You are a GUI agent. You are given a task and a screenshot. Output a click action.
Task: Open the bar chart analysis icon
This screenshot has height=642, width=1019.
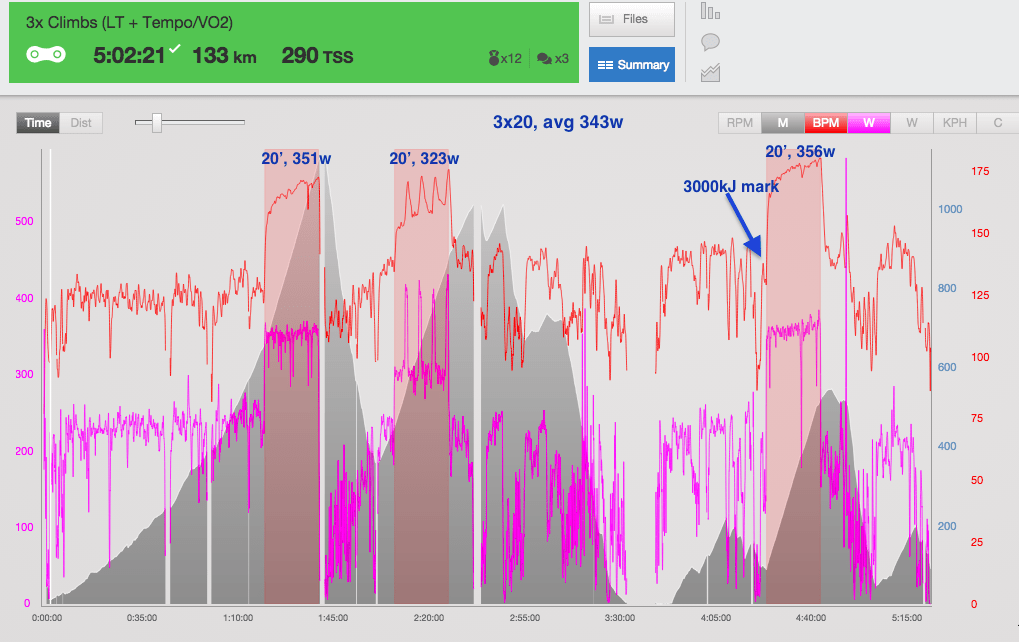pyautogui.click(x=710, y=12)
